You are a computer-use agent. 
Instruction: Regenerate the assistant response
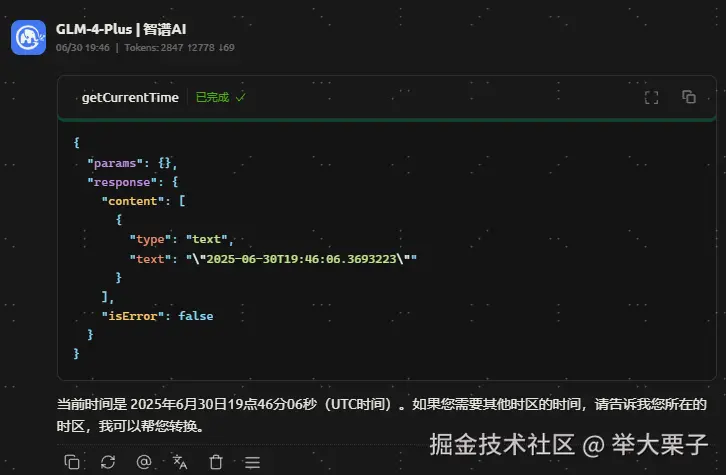tap(108, 462)
